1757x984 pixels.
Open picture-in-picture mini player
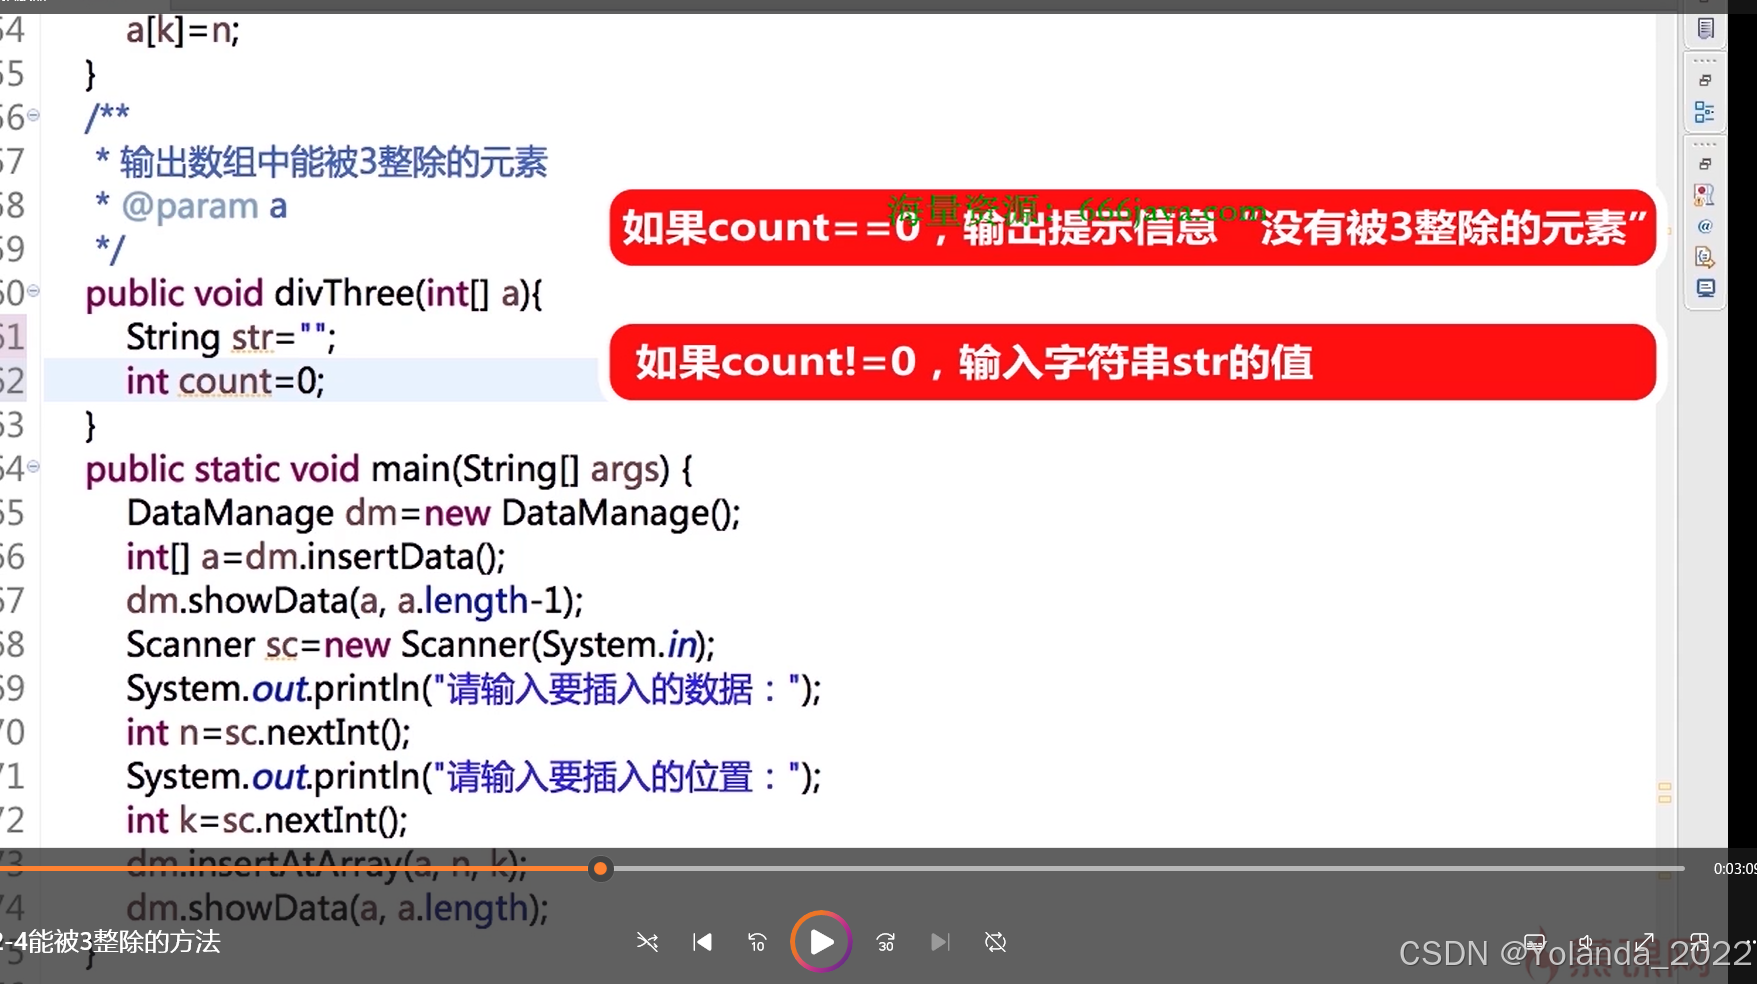[x=1699, y=943]
